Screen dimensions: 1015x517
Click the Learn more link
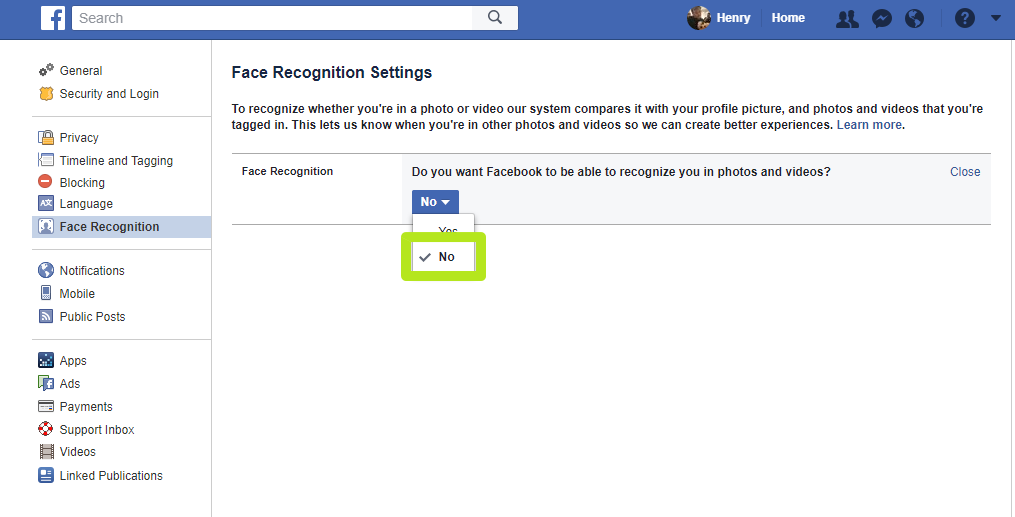click(x=869, y=125)
